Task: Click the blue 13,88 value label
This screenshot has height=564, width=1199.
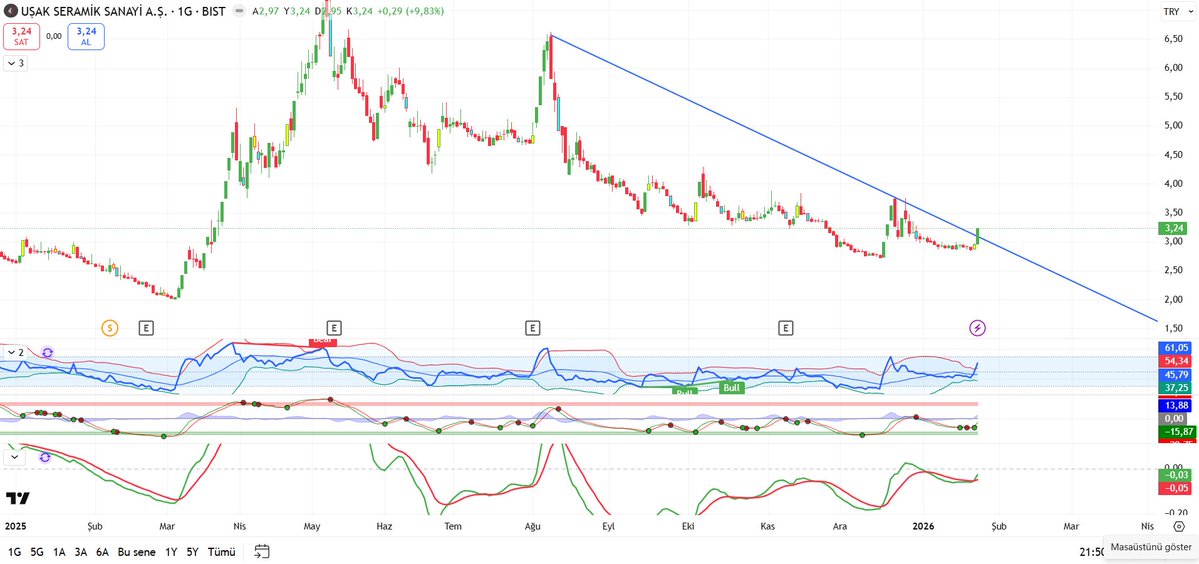Action: [1176, 405]
